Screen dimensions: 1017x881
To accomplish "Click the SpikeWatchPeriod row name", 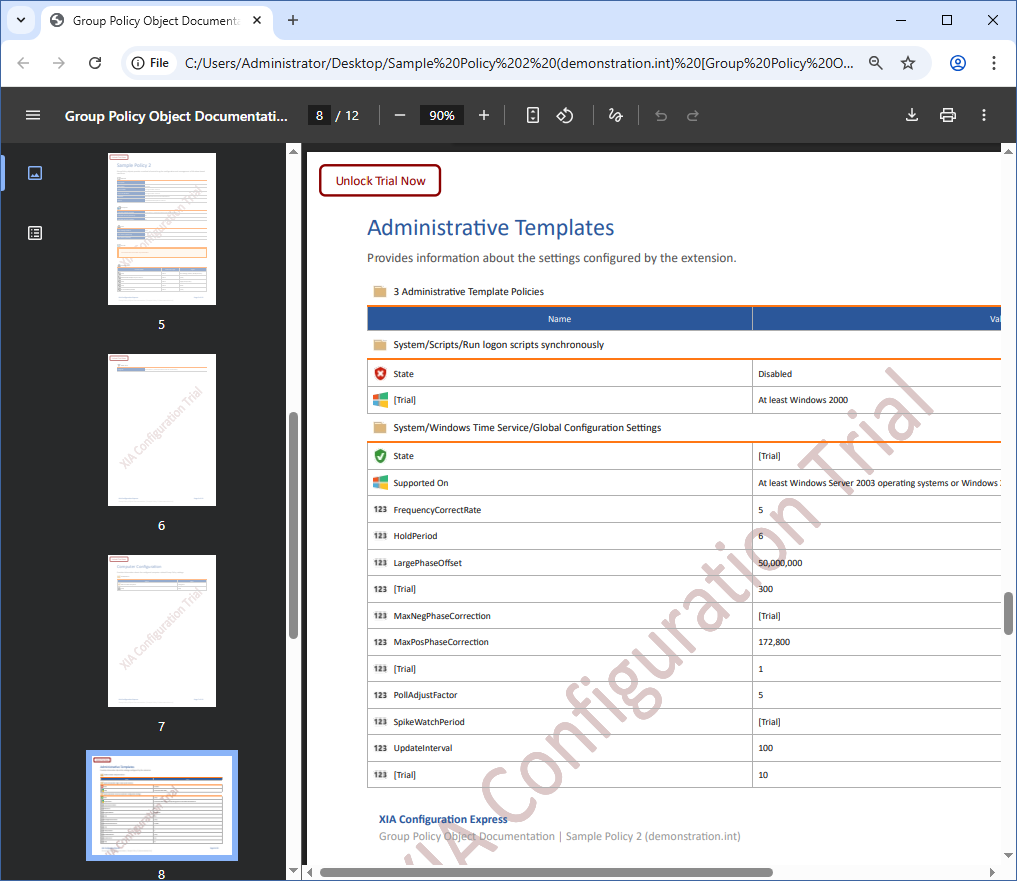I will [x=429, y=721].
